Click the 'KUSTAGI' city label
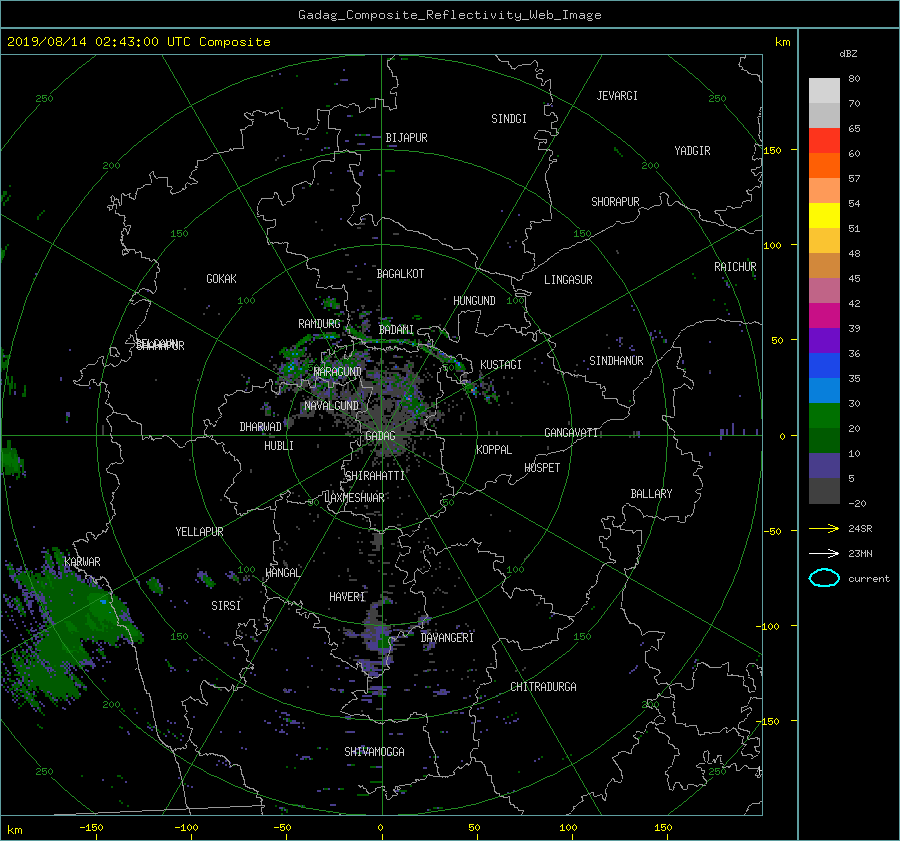This screenshot has width=900, height=841. coord(501,365)
